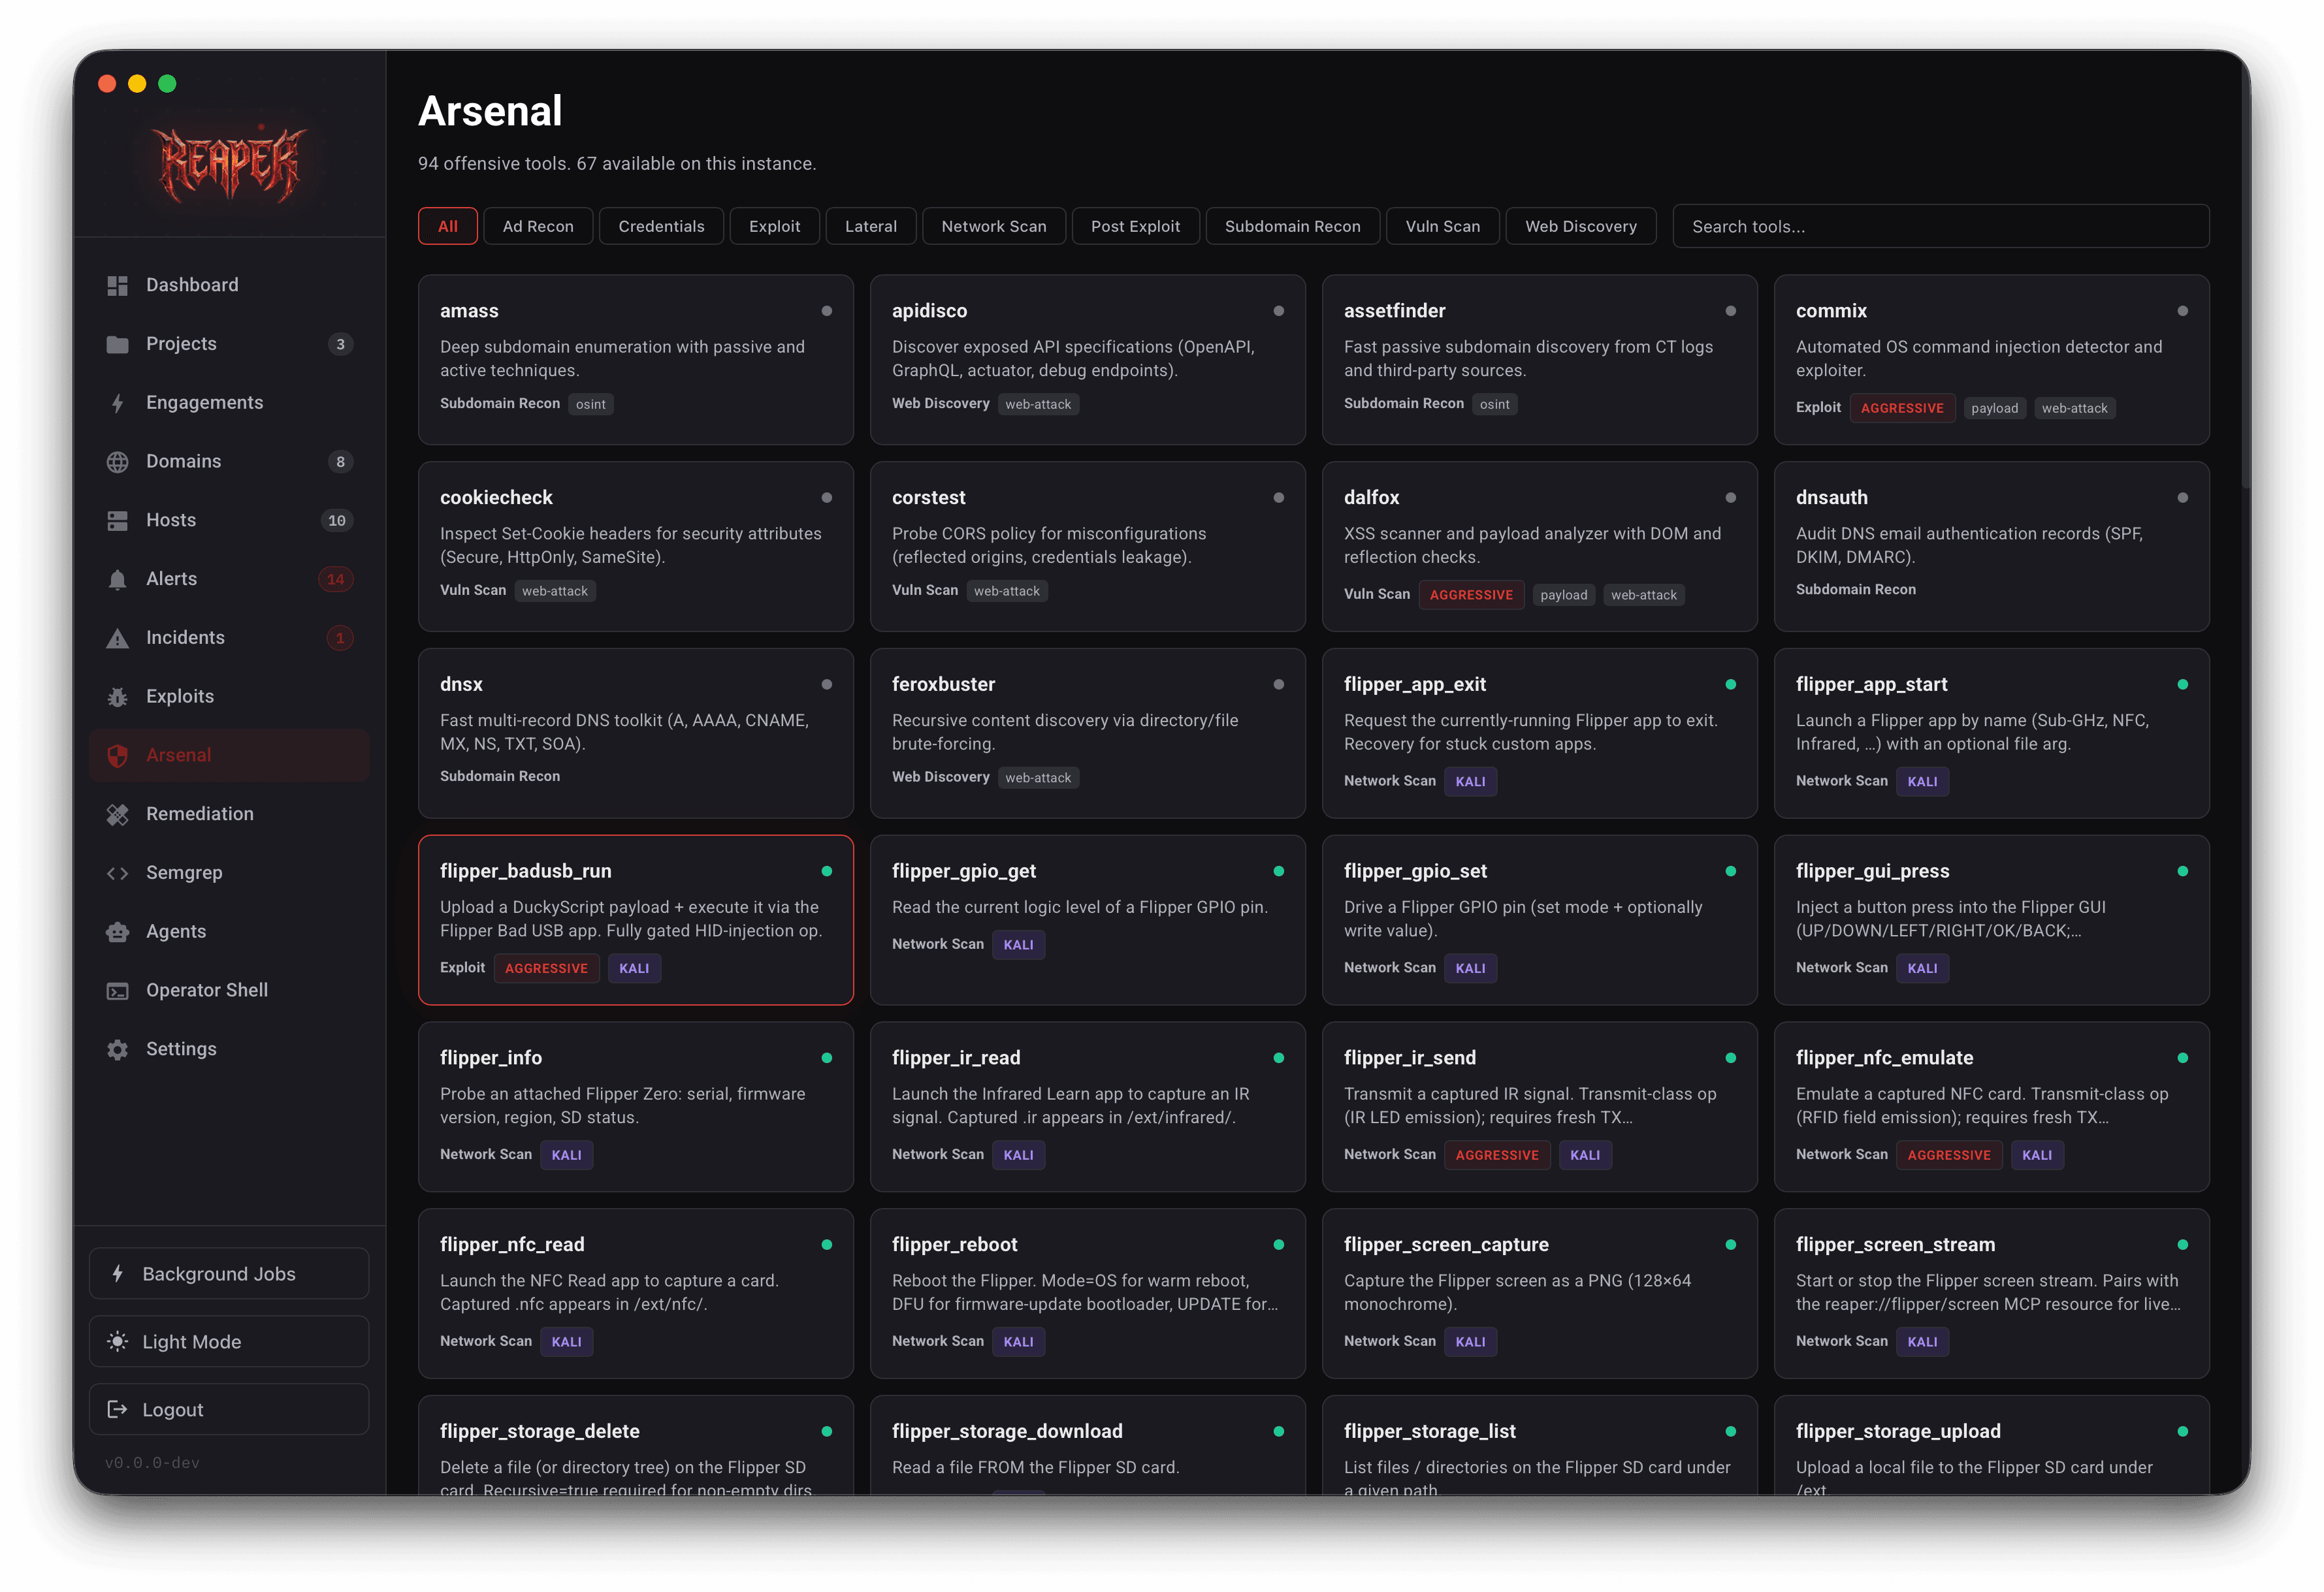Click the Operator Shell terminal icon
Screen dimensions: 2324x1592
point(117,991)
